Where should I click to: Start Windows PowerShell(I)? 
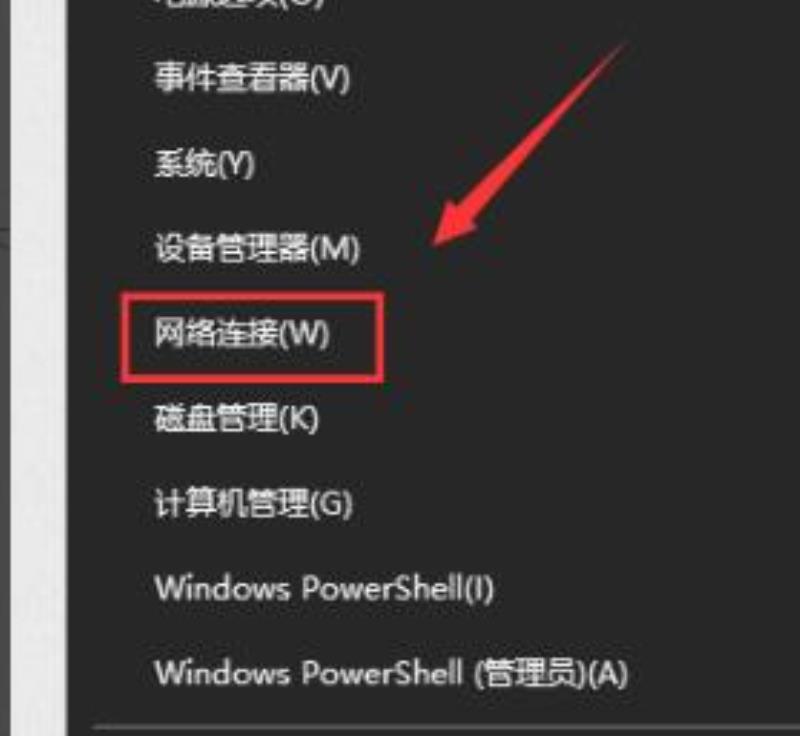[324, 588]
